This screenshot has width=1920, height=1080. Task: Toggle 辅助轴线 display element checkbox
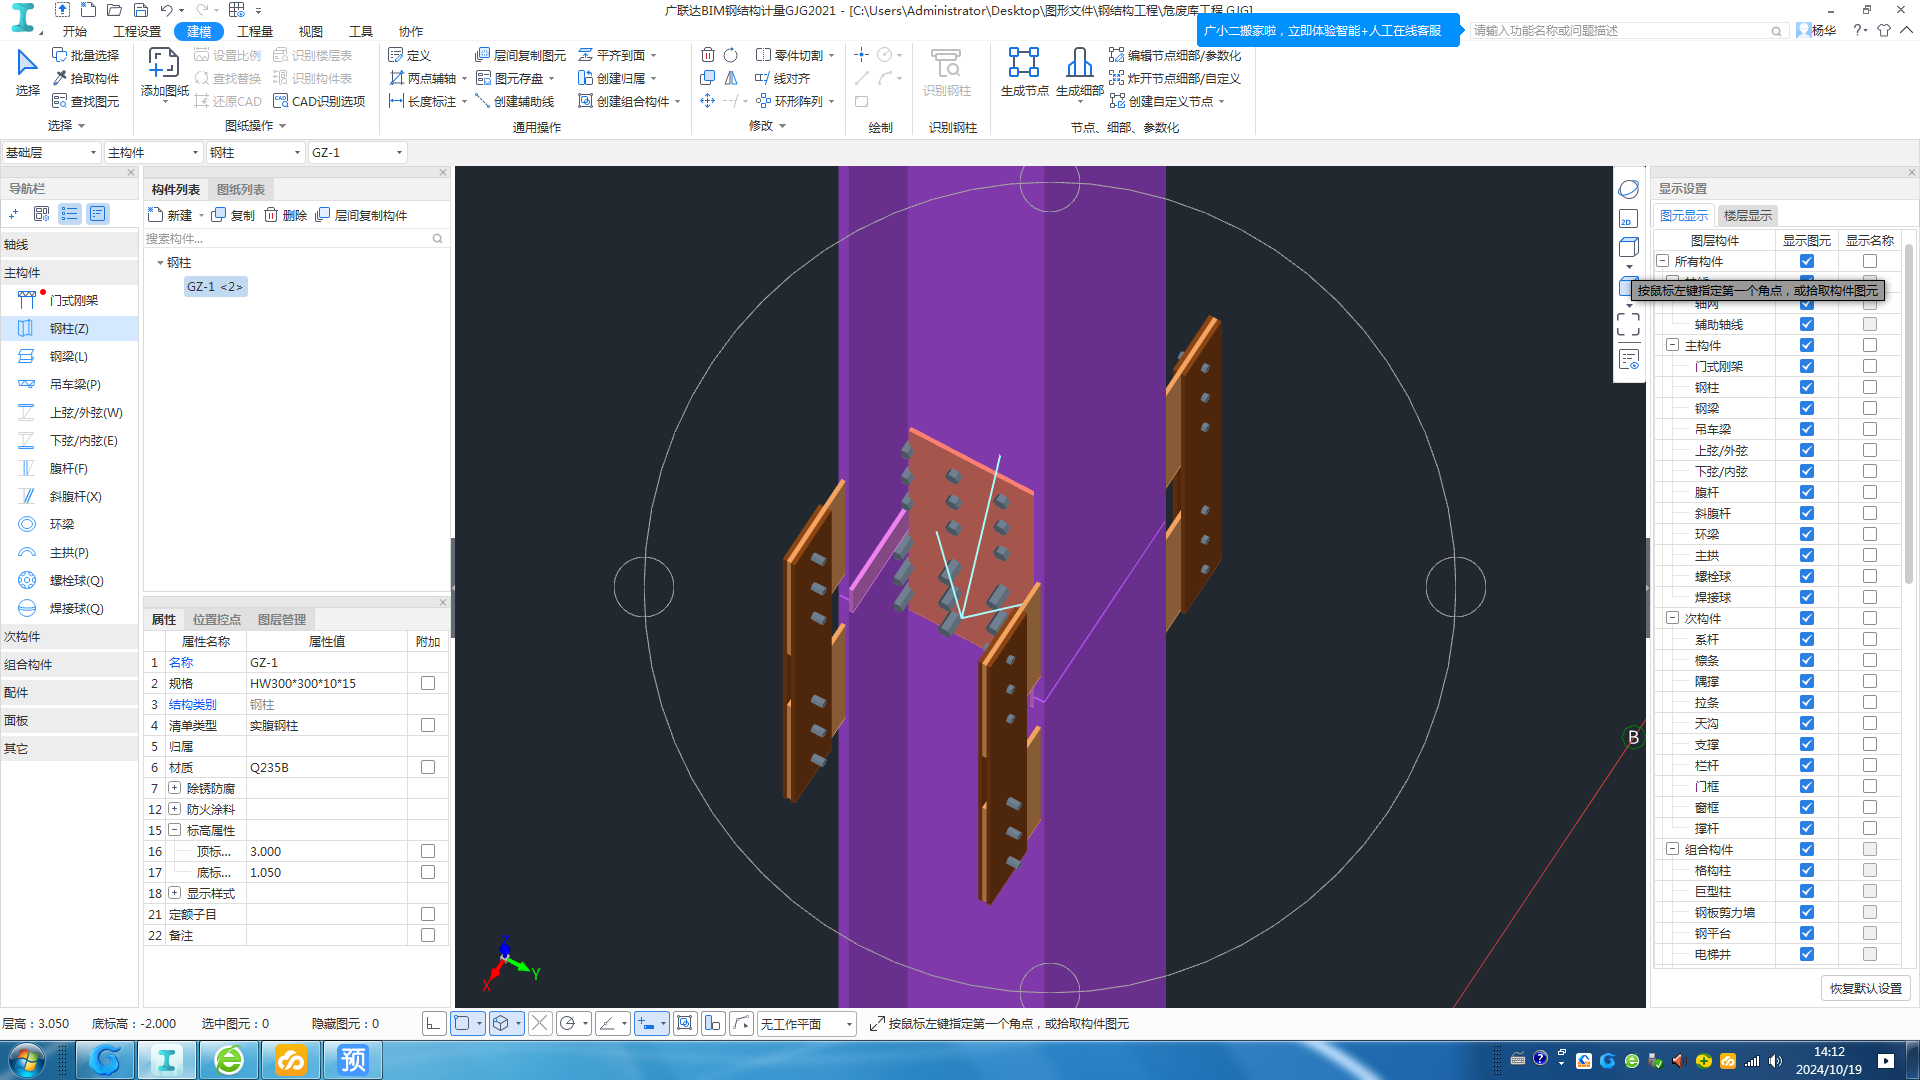pos(1806,324)
